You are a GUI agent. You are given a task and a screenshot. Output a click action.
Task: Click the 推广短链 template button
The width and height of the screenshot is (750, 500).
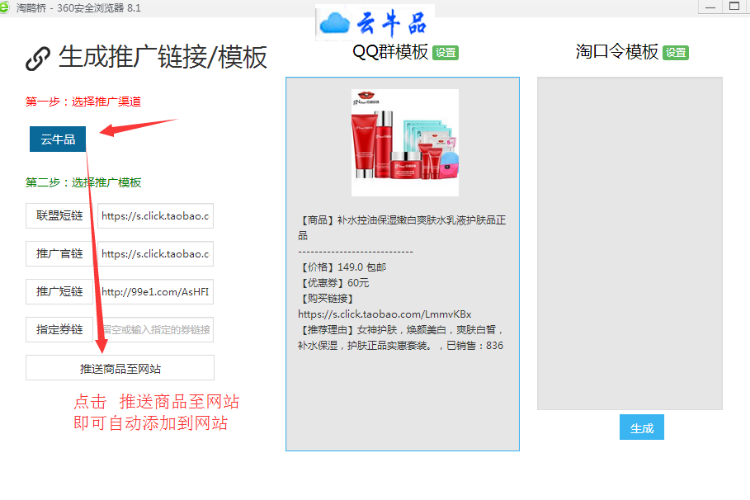click(59, 291)
